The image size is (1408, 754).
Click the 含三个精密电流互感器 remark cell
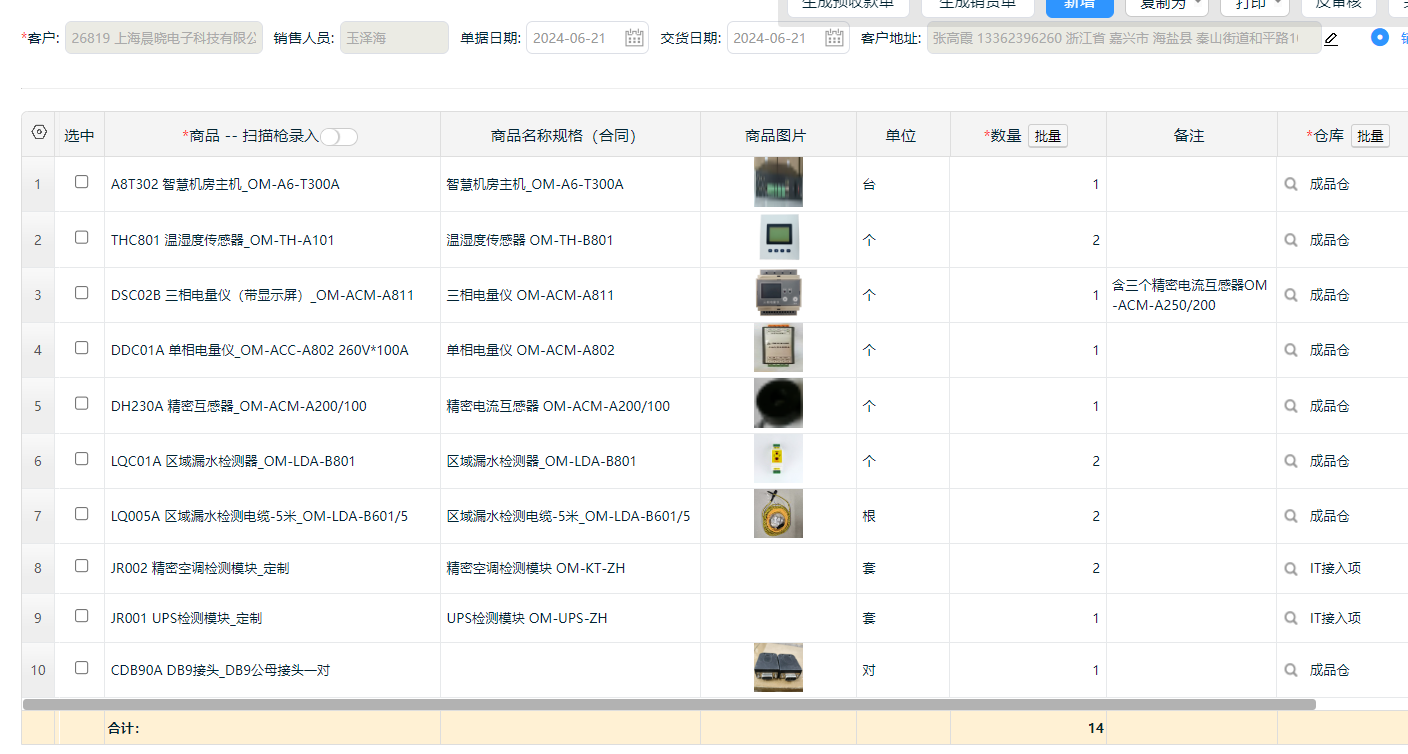[x=1191, y=295]
